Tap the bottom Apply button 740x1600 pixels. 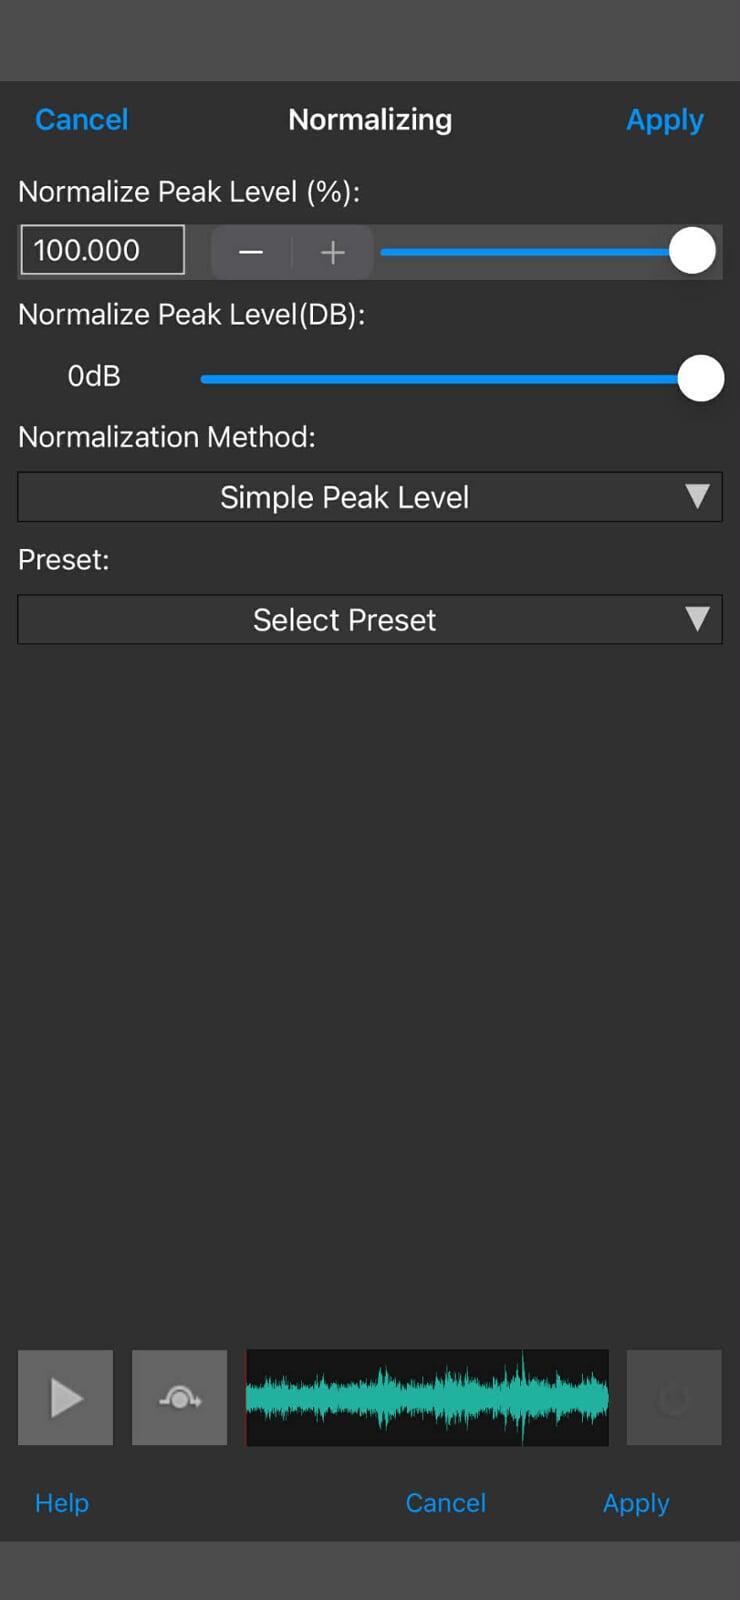(636, 1503)
